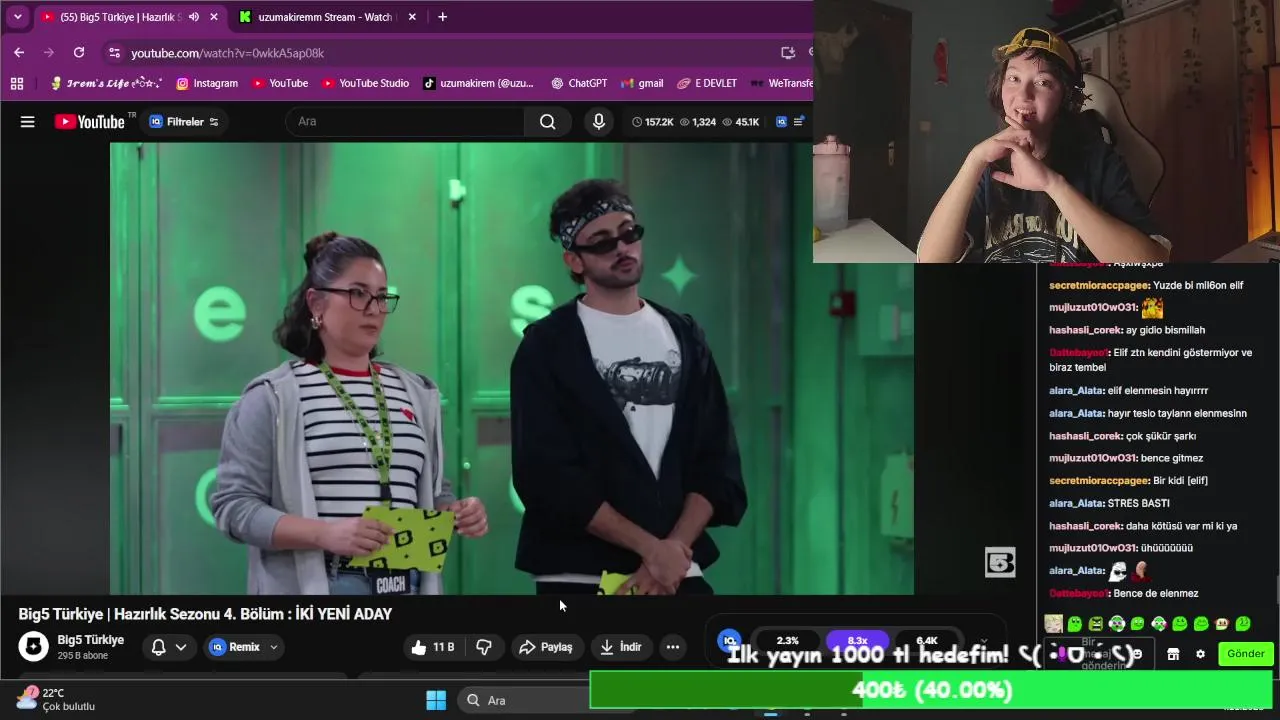Click the 6.4K vidIQ stat pill
The image size is (1280, 720).
point(927,640)
